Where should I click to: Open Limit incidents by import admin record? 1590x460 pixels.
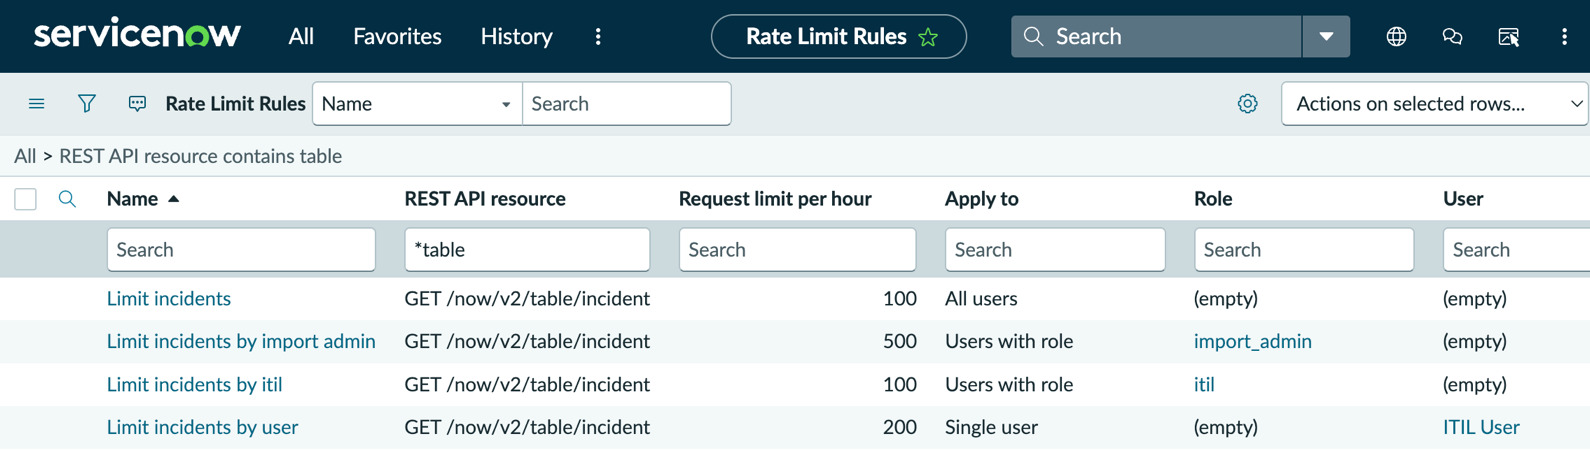point(241,342)
